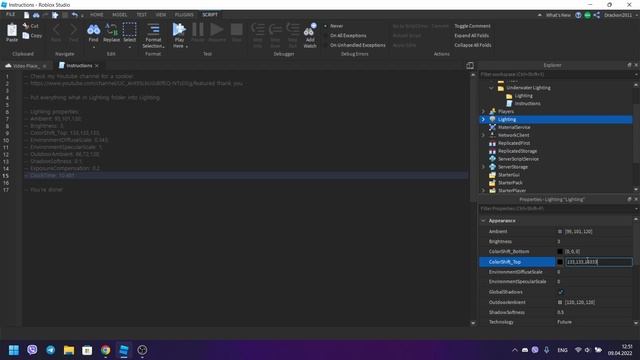Select the Never debug errors option
Viewport: 640px width, 360px height.
click(336, 26)
